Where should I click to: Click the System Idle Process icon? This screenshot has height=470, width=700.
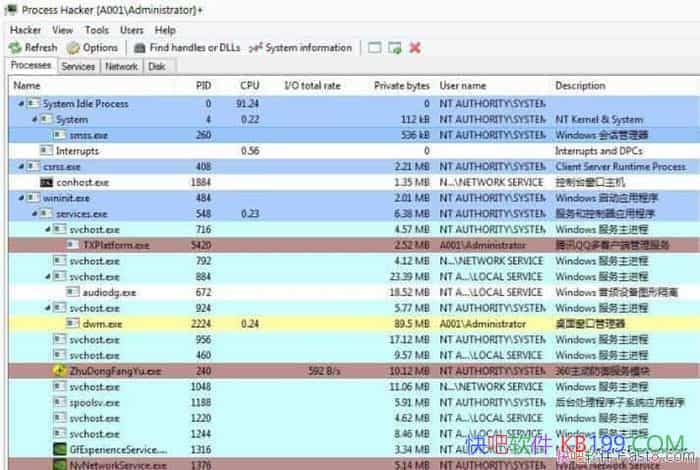coord(33,104)
